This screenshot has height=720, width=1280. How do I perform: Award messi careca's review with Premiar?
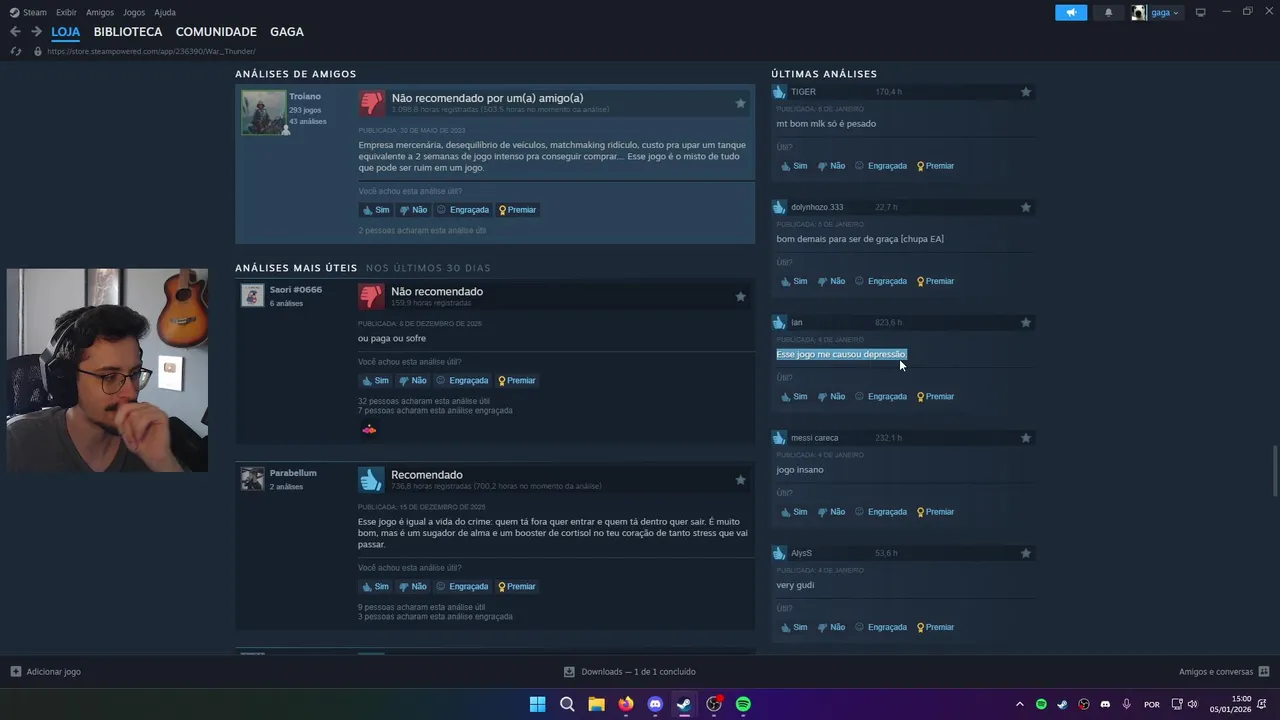[x=935, y=512]
